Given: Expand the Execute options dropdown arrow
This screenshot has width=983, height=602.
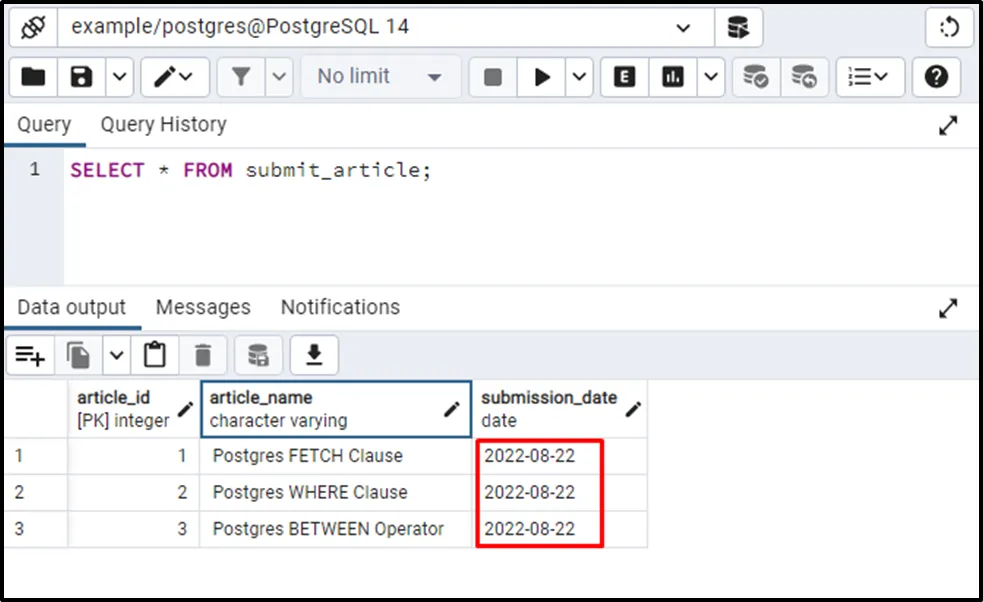Looking at the screenshot, I should point(580,77).
